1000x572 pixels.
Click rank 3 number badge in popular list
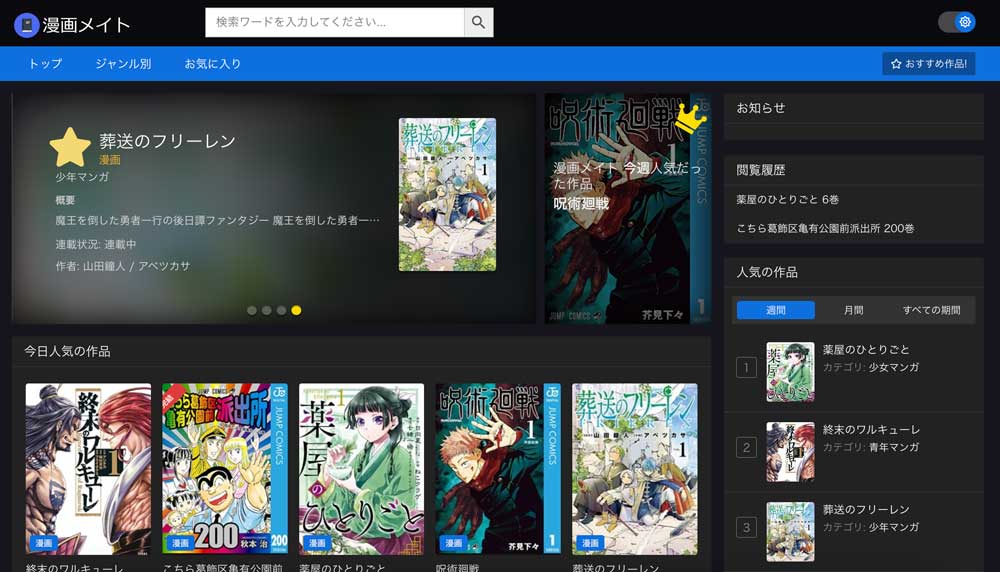[x=746, y=527]
